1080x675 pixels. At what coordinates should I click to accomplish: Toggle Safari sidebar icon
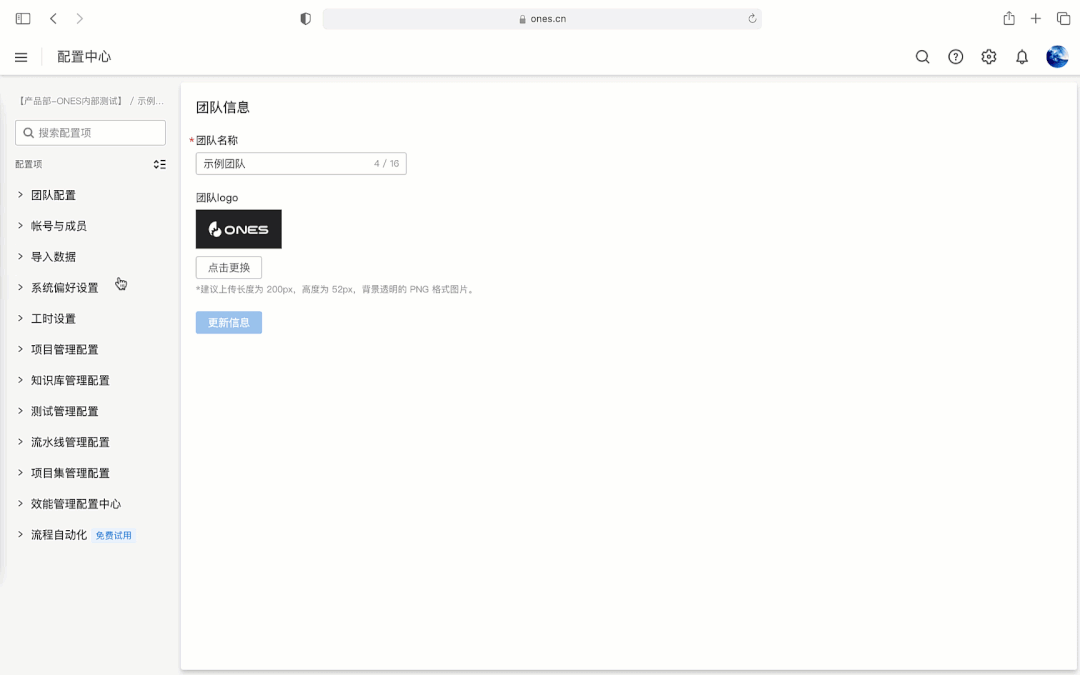pyautogui.click(x=23, y=19)
